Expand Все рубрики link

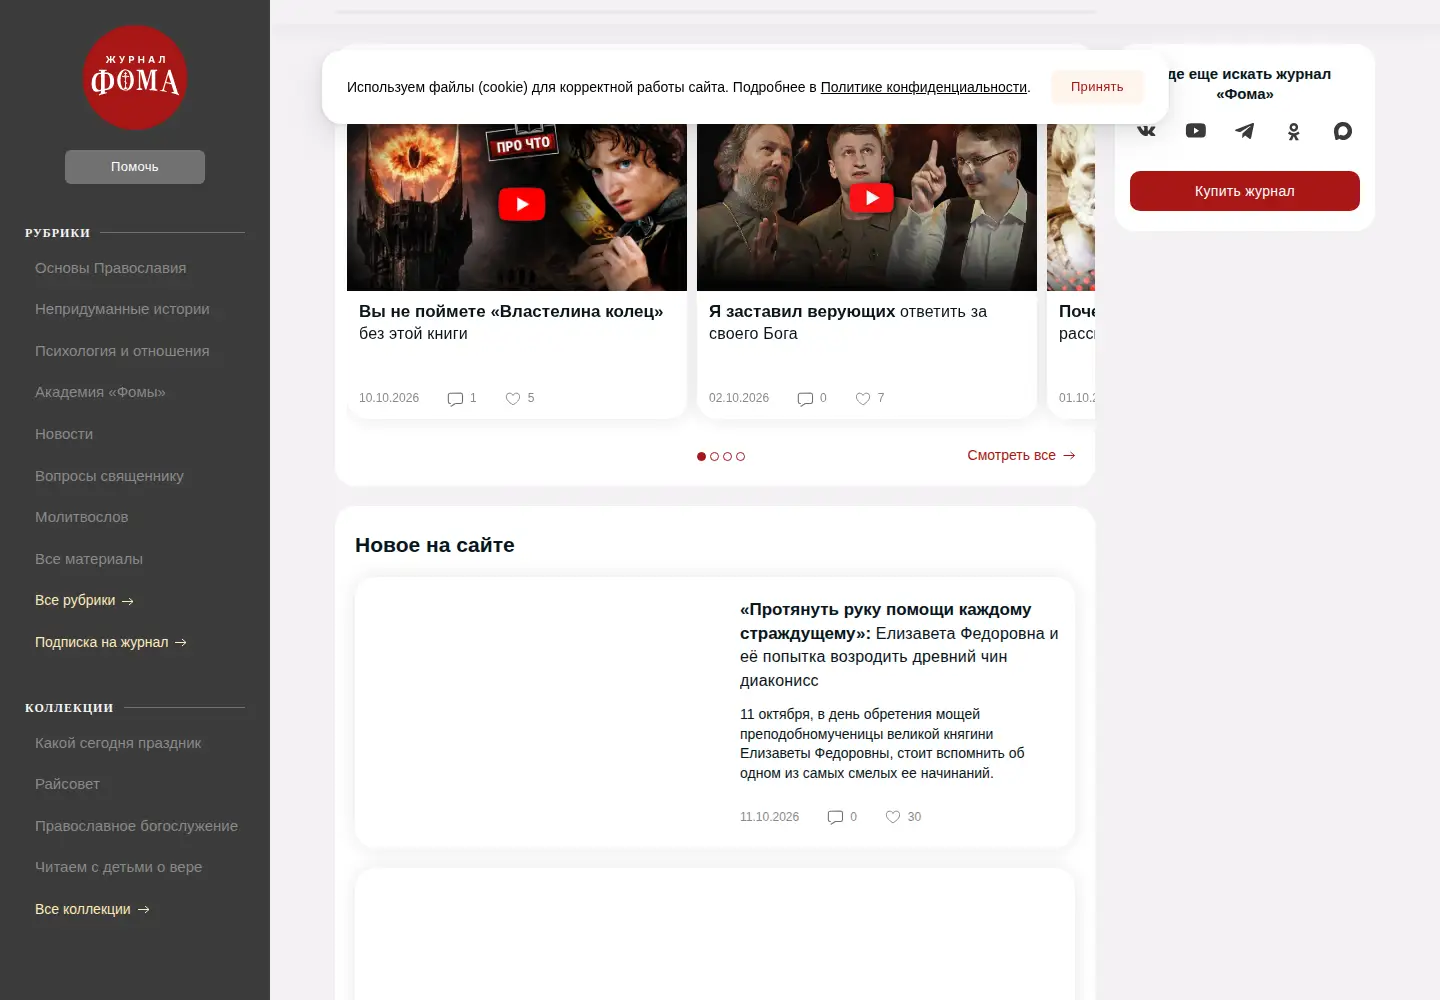click(x=84, y=600)
